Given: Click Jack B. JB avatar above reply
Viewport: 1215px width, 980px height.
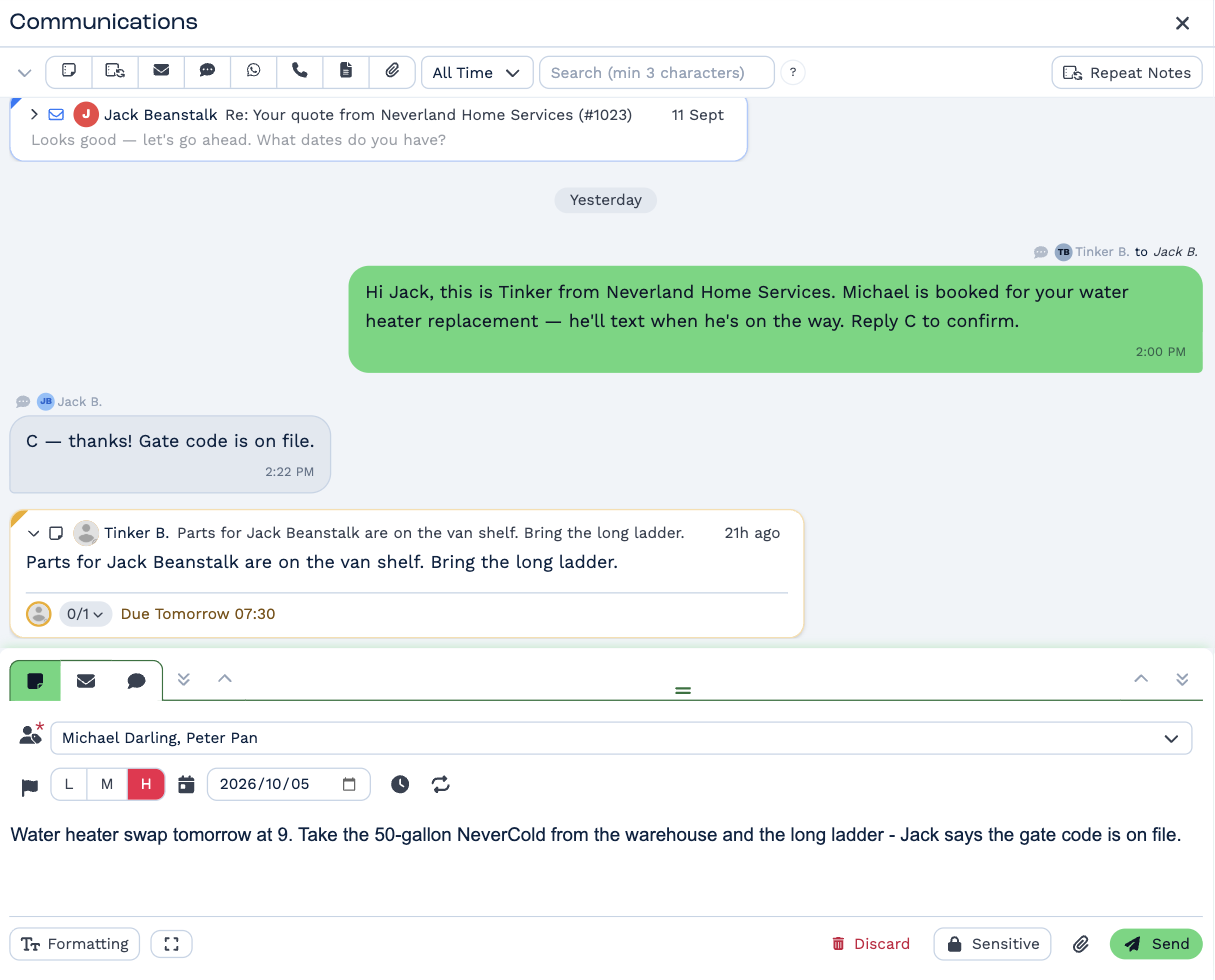Looking at the screenshot, I should point(45,402).
